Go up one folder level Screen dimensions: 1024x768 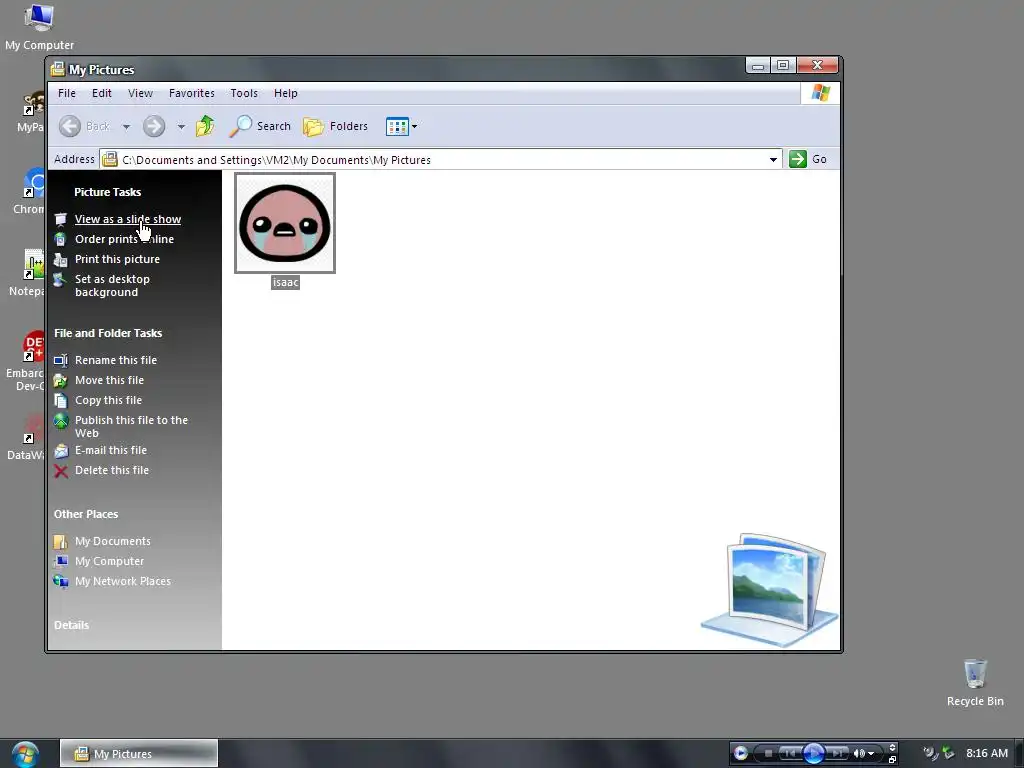tap(205, 125)
